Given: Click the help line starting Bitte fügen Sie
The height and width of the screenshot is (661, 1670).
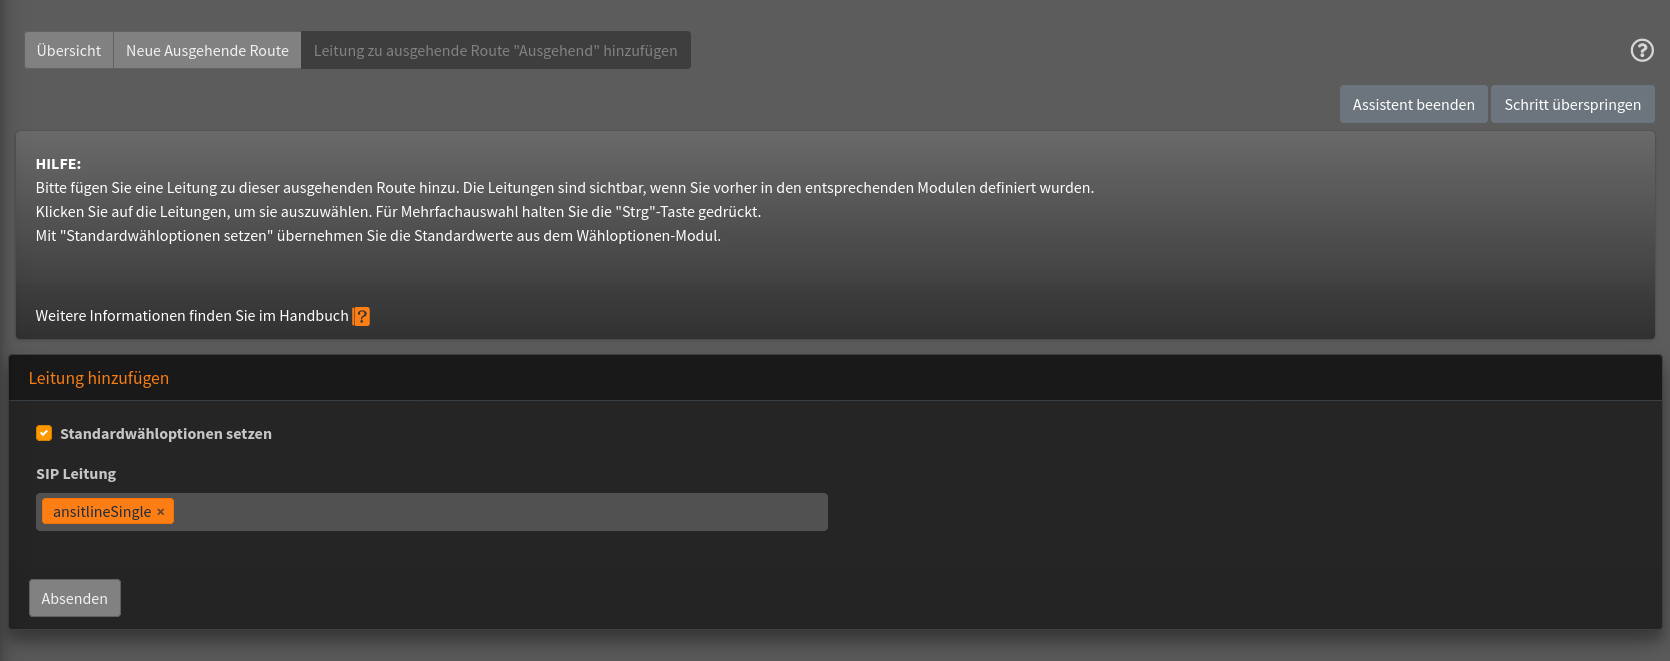Looking at the screenshot, I should [x=564, y=188].
